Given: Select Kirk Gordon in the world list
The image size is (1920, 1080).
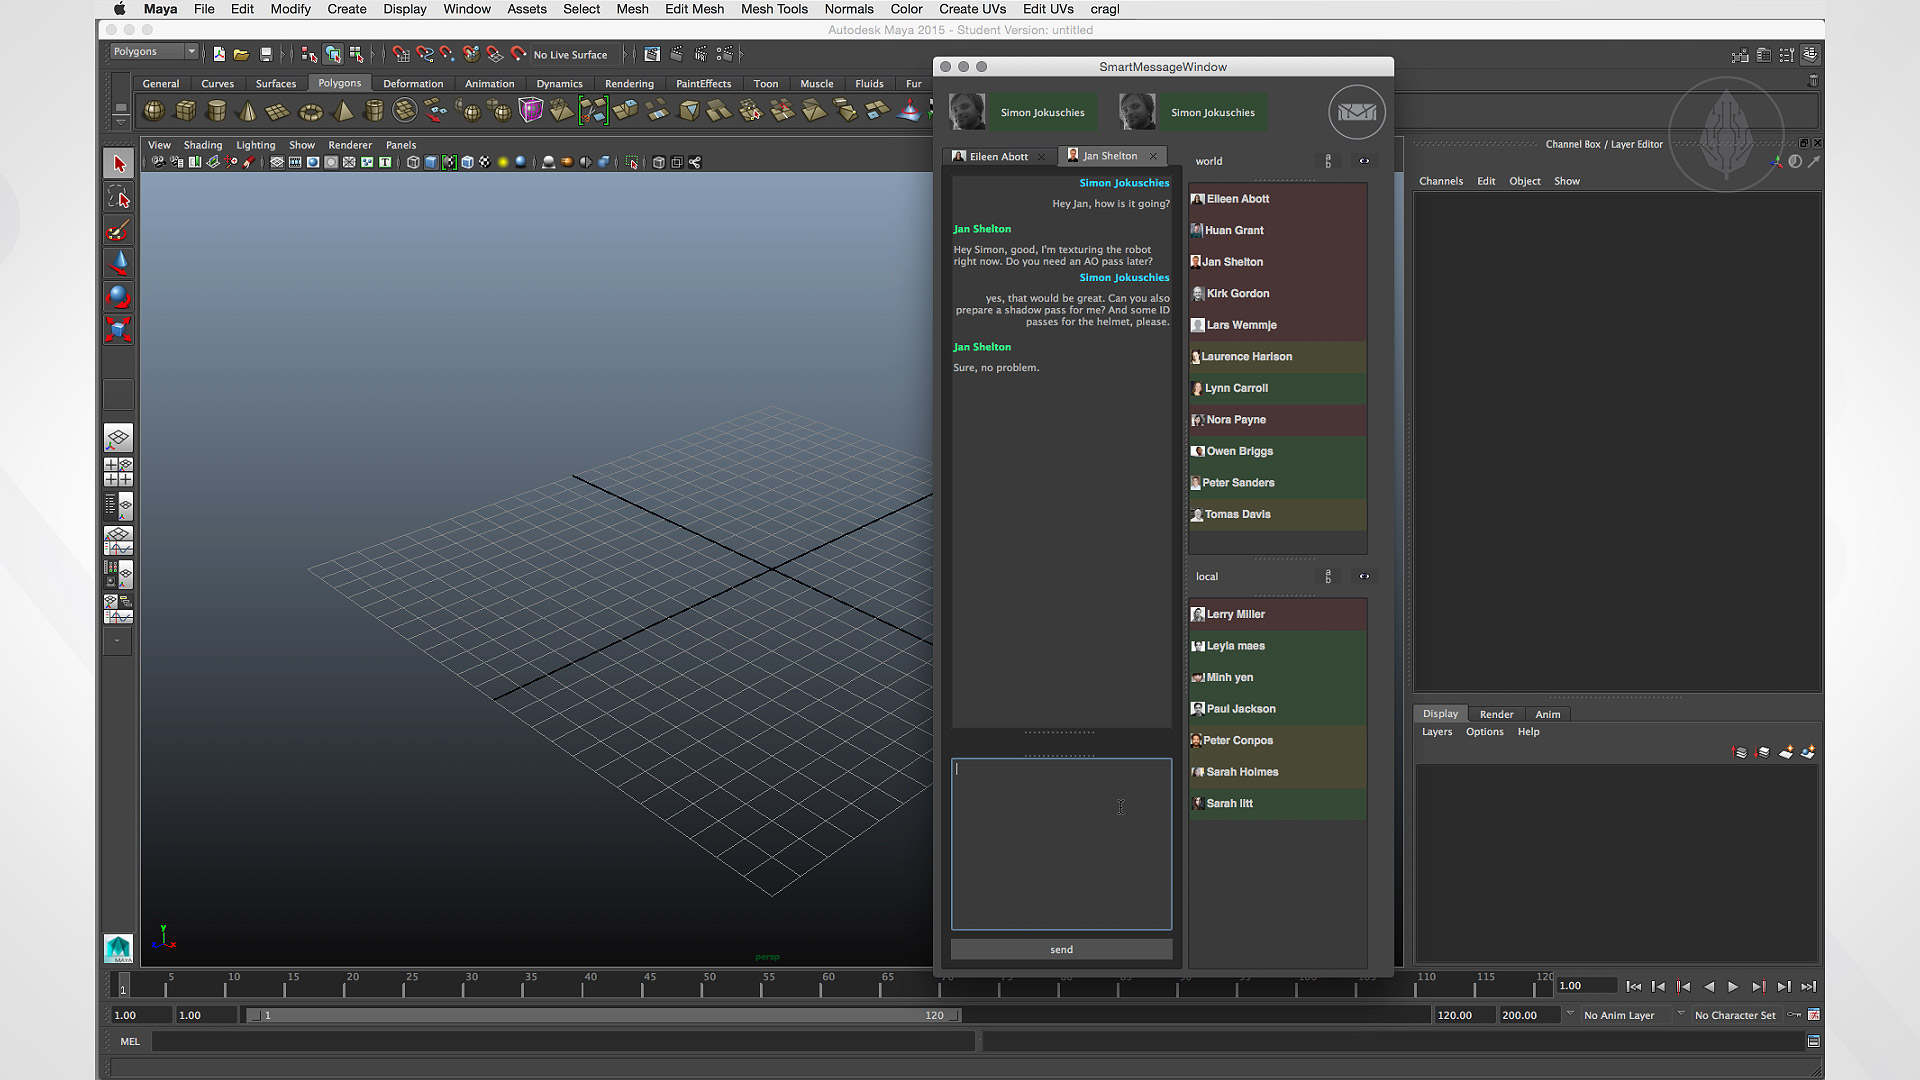Looking at the screenshot, I should tap(1237, 293).
